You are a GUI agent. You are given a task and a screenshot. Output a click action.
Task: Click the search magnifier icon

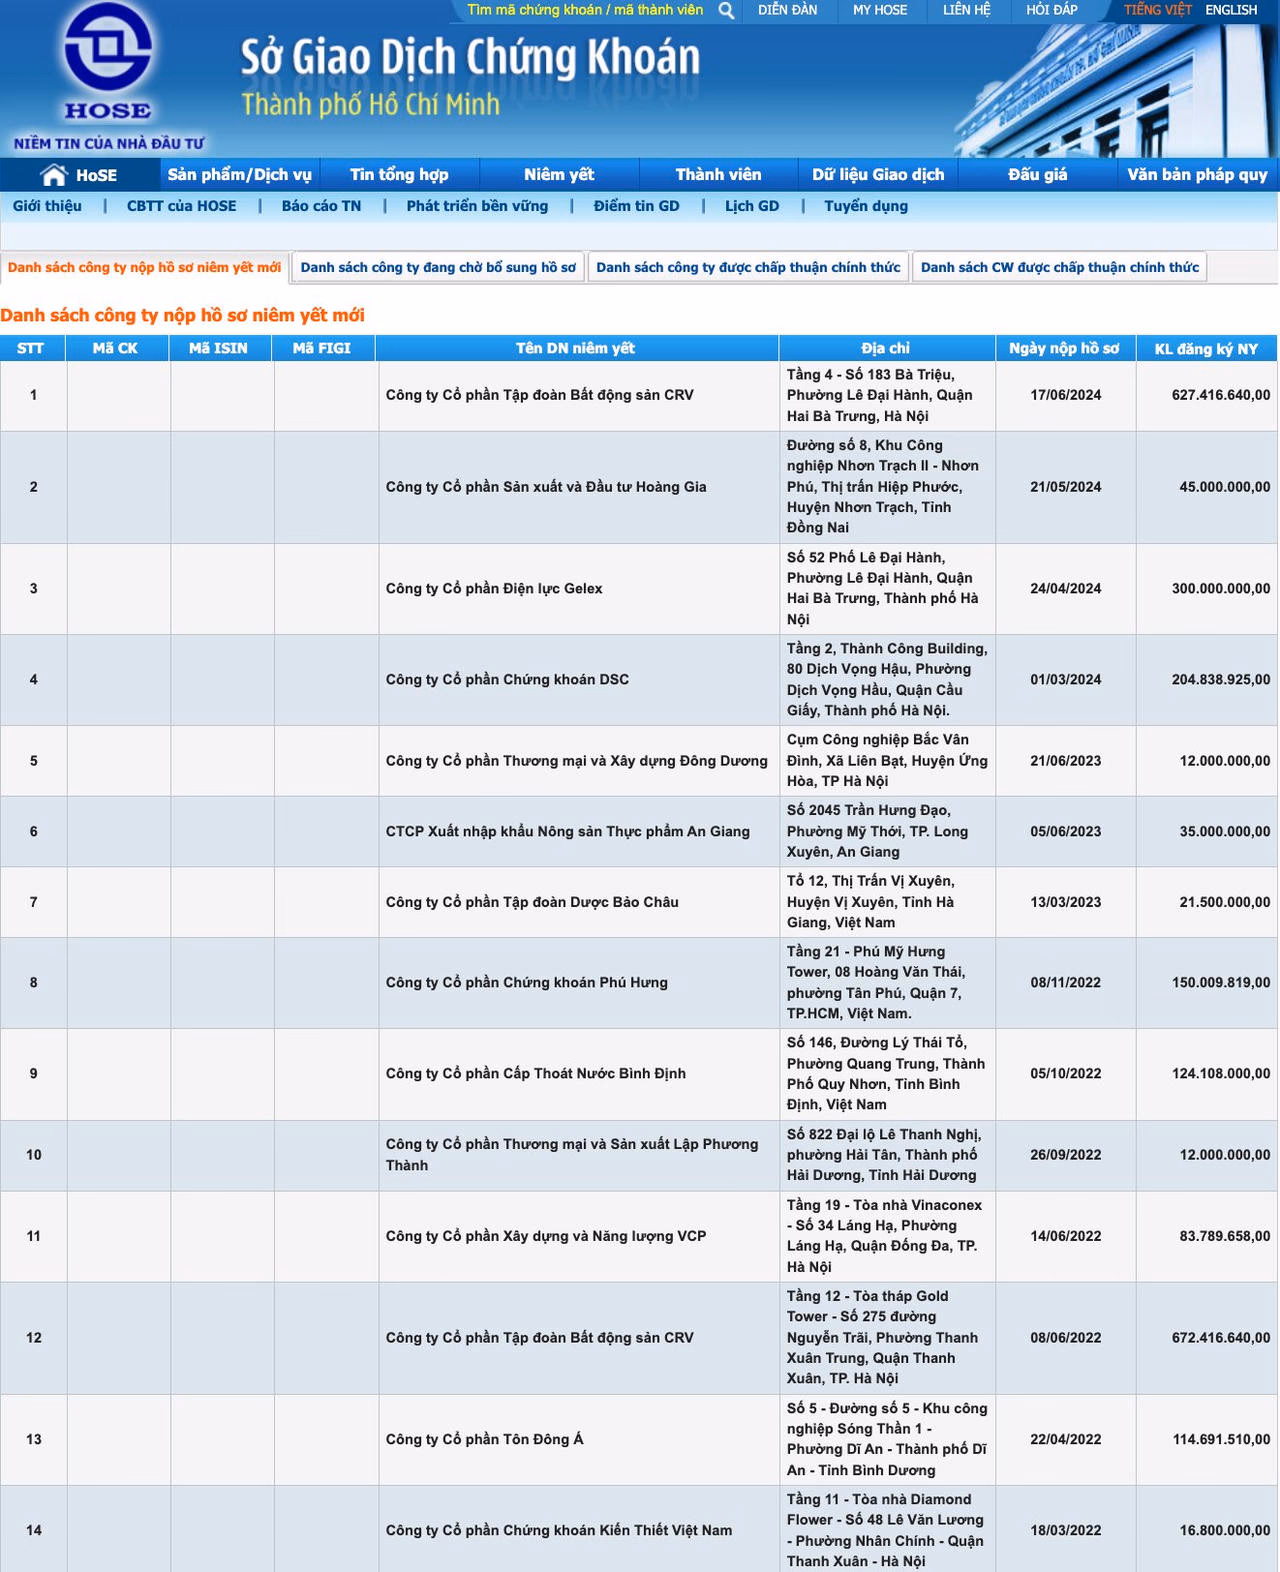(x=726, y=11)
